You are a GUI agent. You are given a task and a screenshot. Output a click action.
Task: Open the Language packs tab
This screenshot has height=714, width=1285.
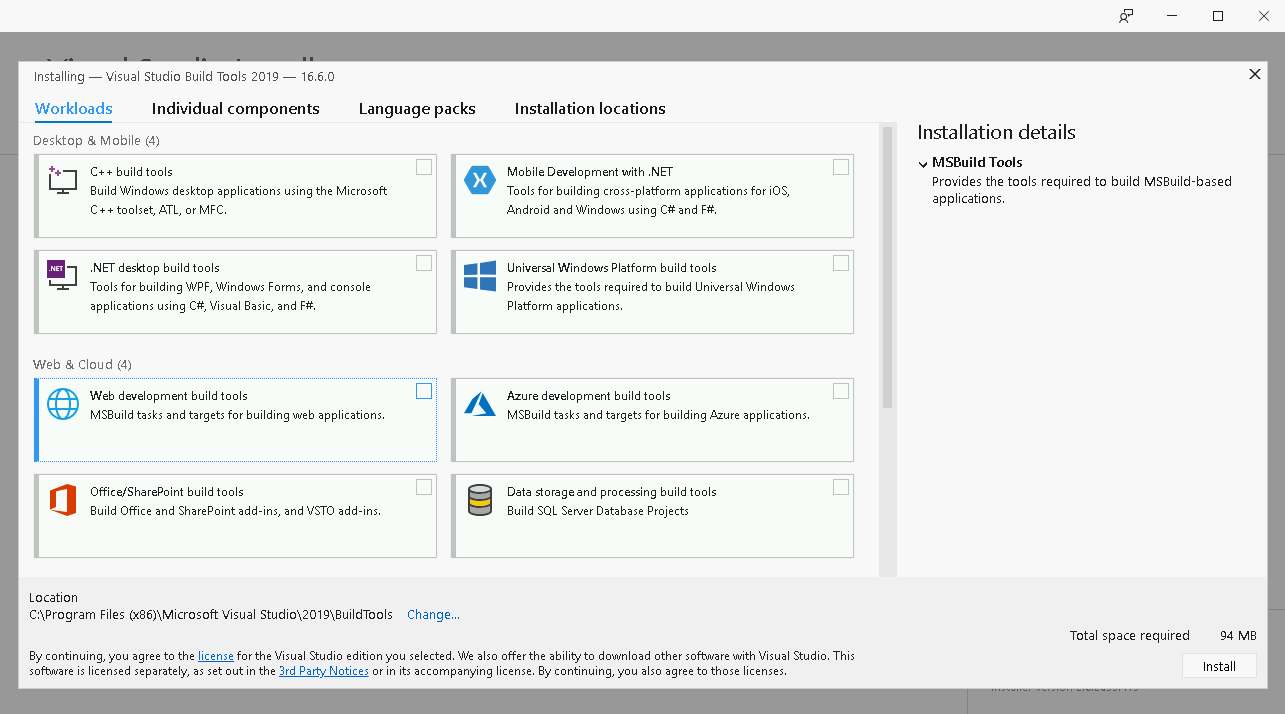(417, 108)
